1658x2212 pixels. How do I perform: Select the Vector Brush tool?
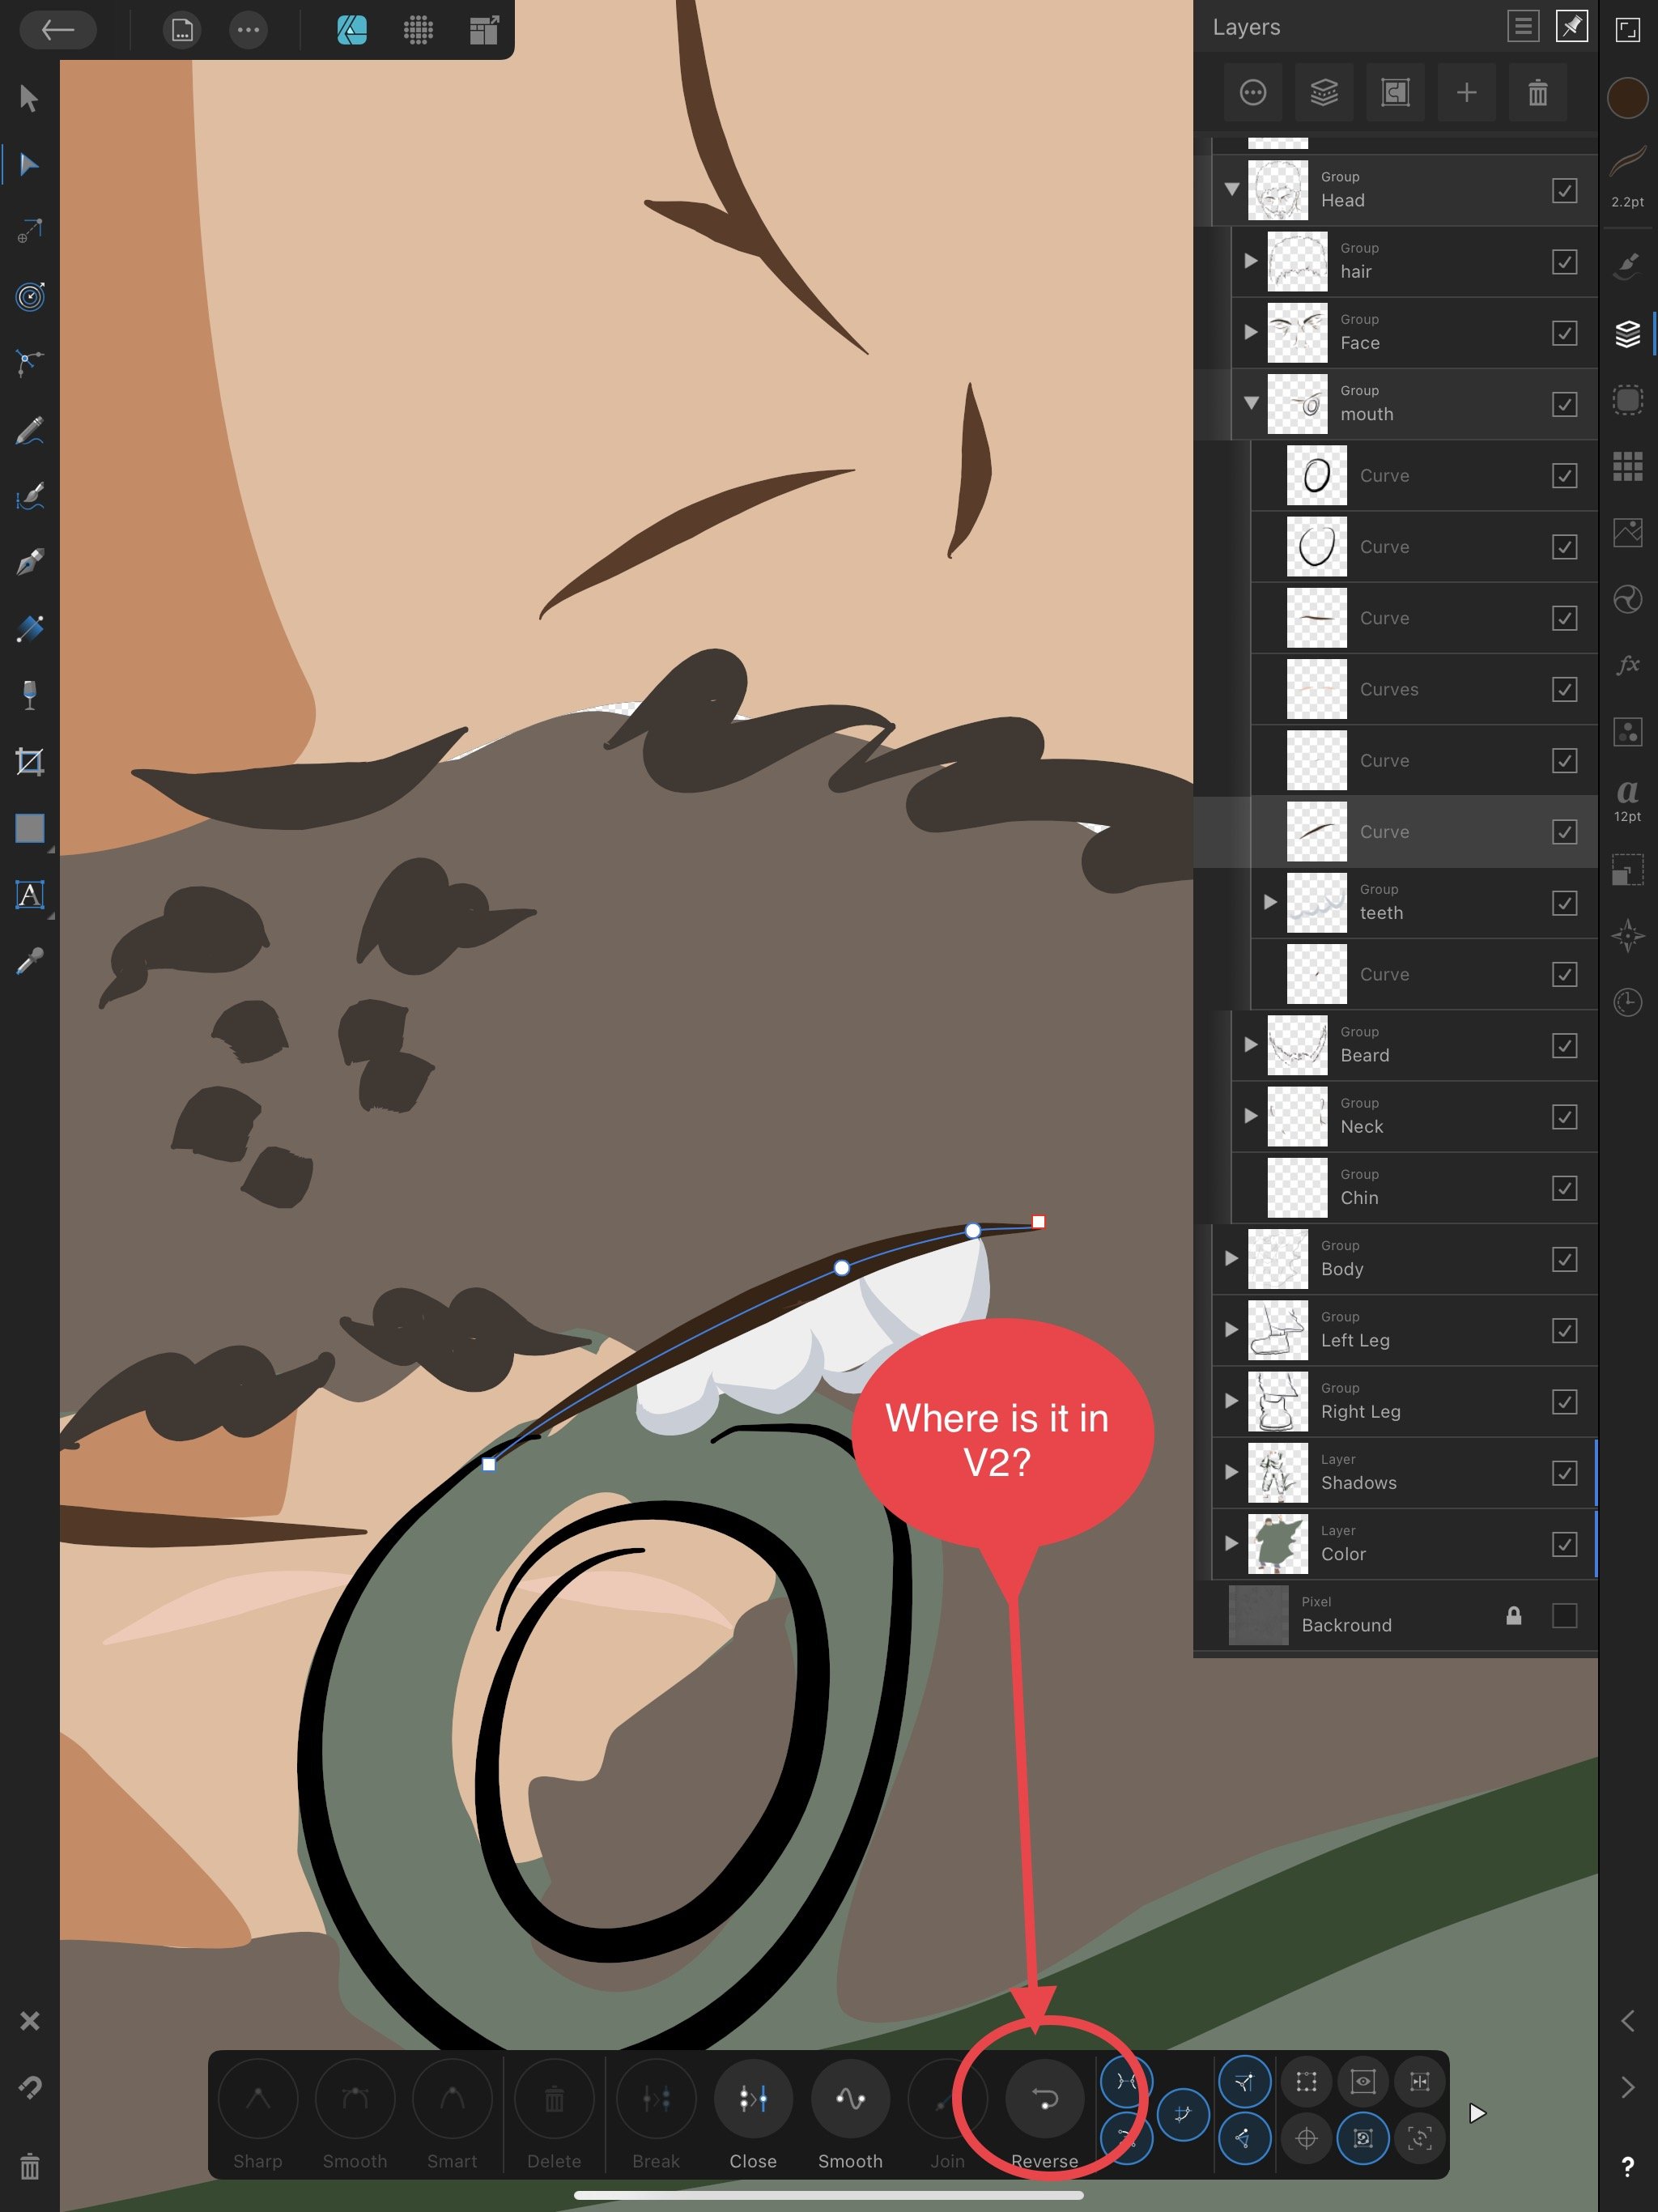[29, 496]
